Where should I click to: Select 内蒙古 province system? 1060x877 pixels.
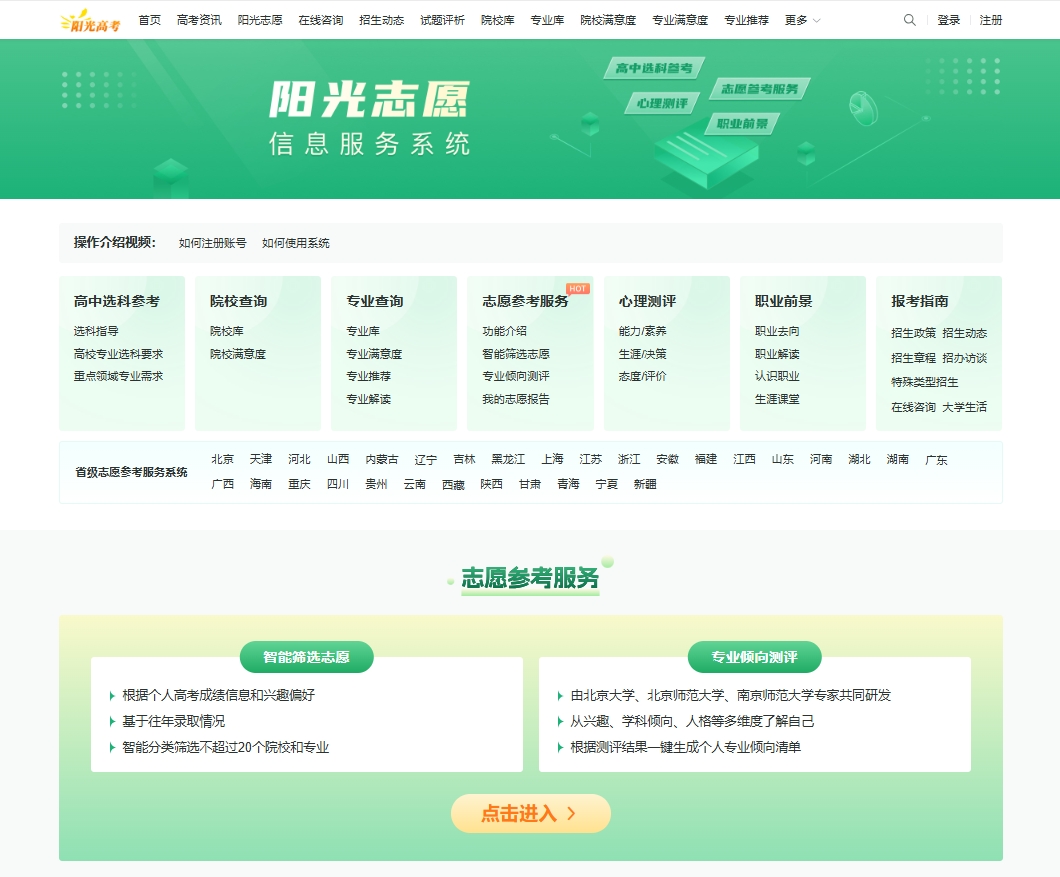click(382, 459)
